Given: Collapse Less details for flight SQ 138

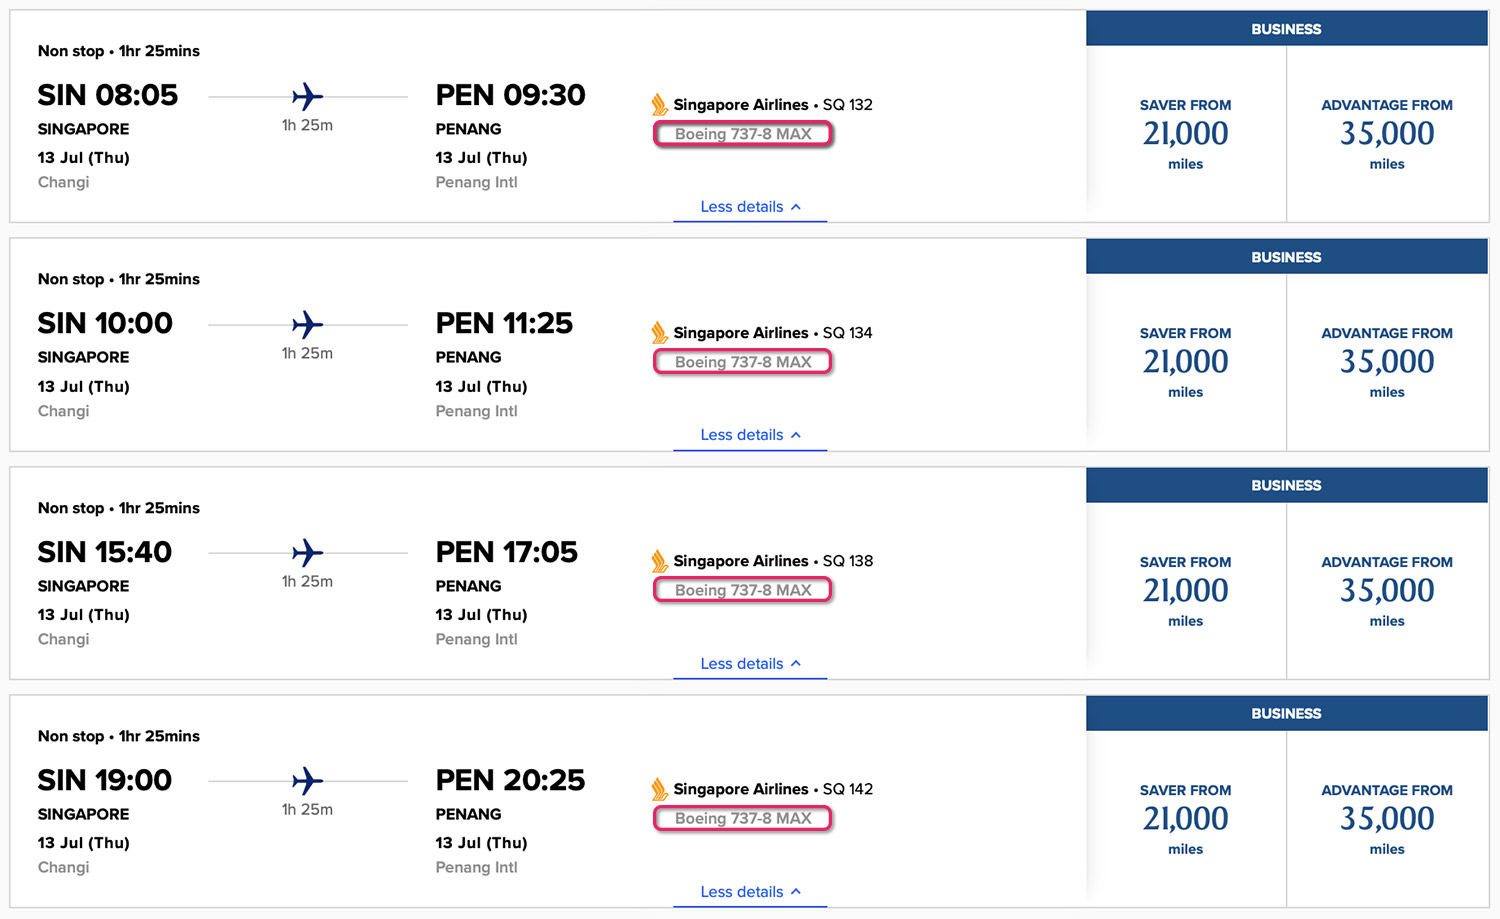Looking at the screenshot, I should pyautogui.click(x=750, y=664).
